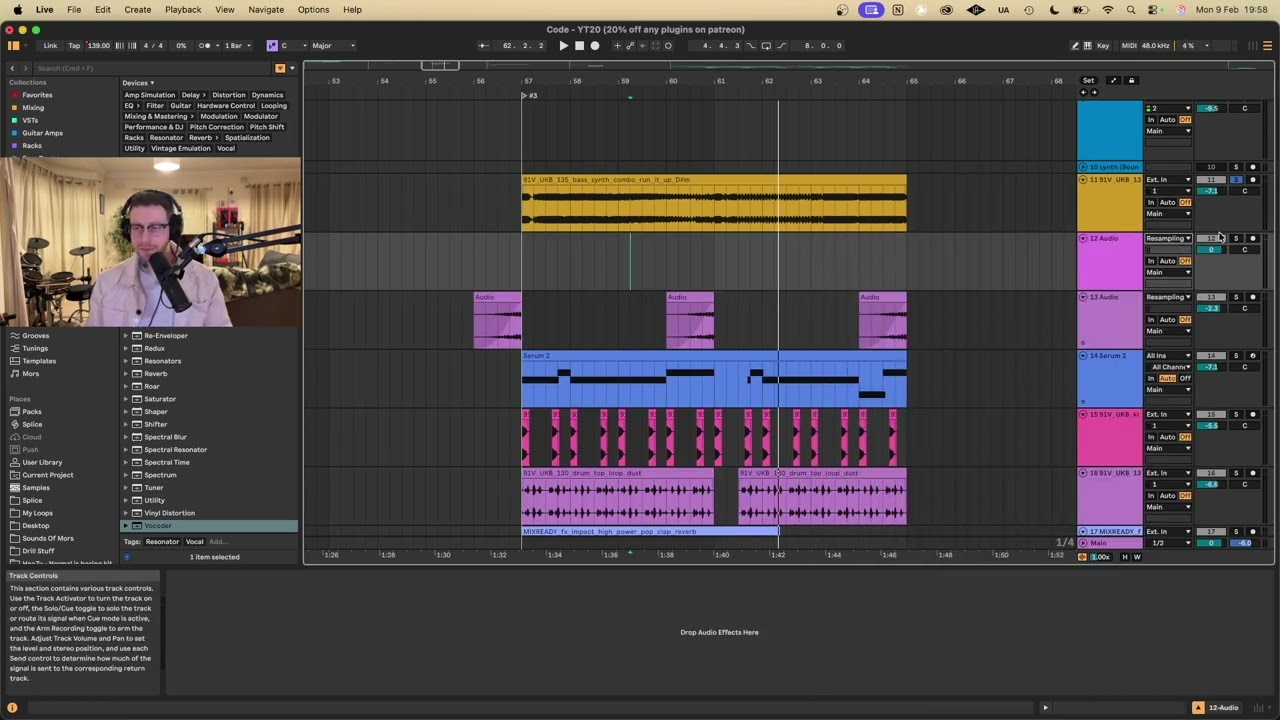Expand Reverb in browser device list
The height and width of the screenshot is (720, 1280).
pos(126,374)
